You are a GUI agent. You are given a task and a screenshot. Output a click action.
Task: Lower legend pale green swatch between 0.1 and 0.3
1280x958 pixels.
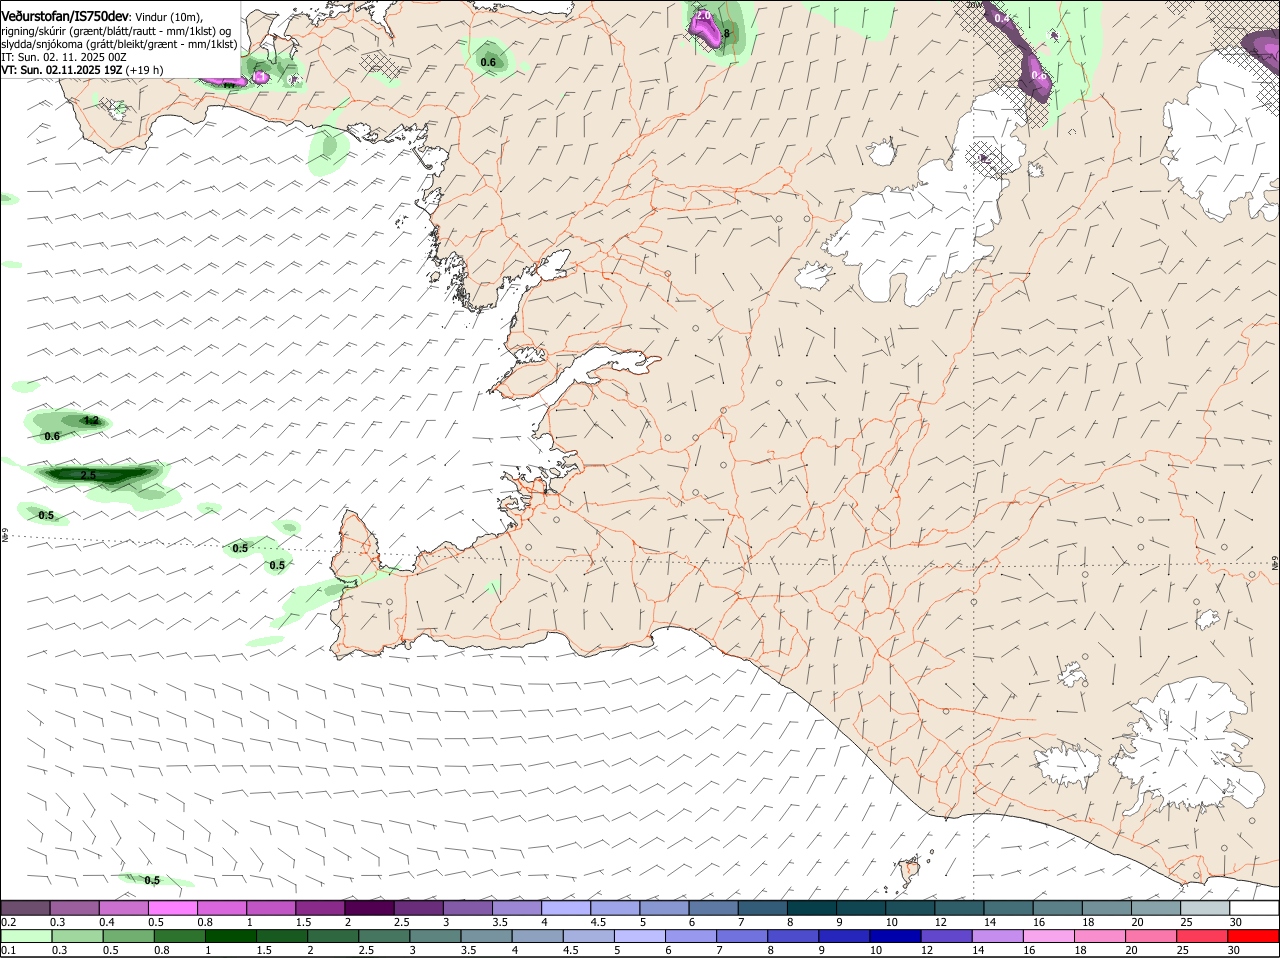(26, 936)
